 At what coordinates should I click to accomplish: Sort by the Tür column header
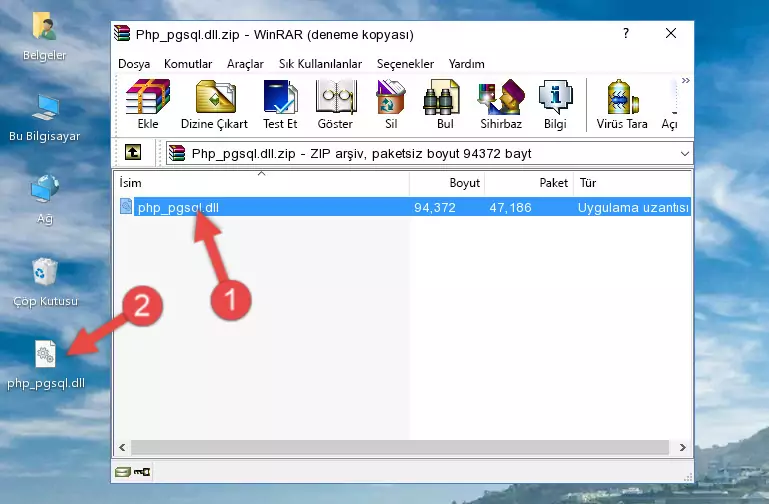tap(633, 183)
